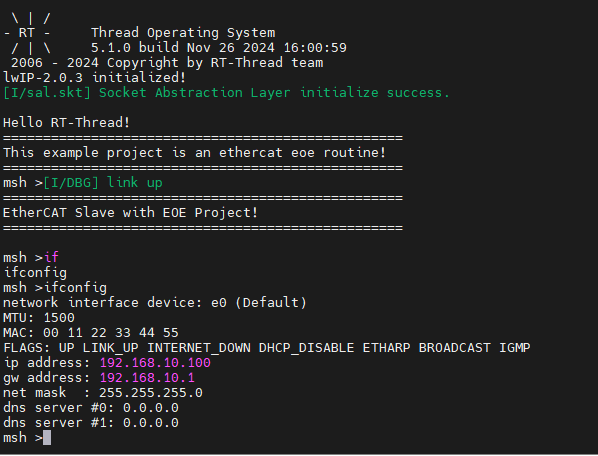Click the magenta "if" typed command

coord(51,257)
